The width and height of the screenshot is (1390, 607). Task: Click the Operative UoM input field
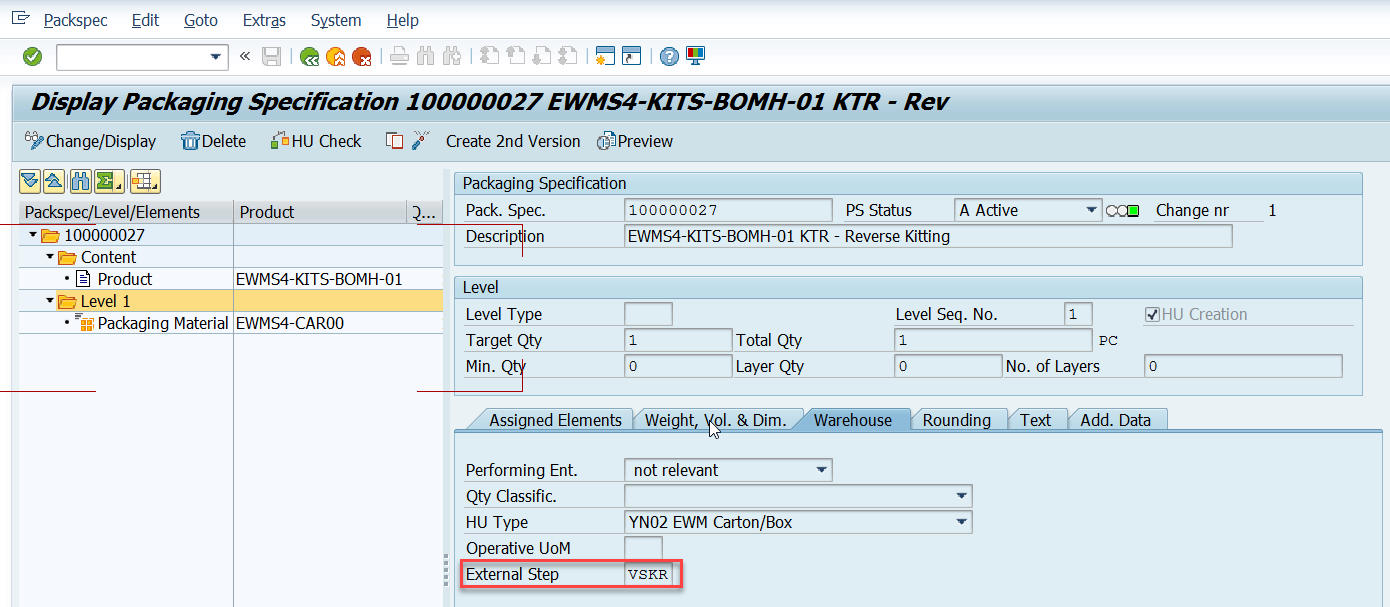[x=643, y=548]
